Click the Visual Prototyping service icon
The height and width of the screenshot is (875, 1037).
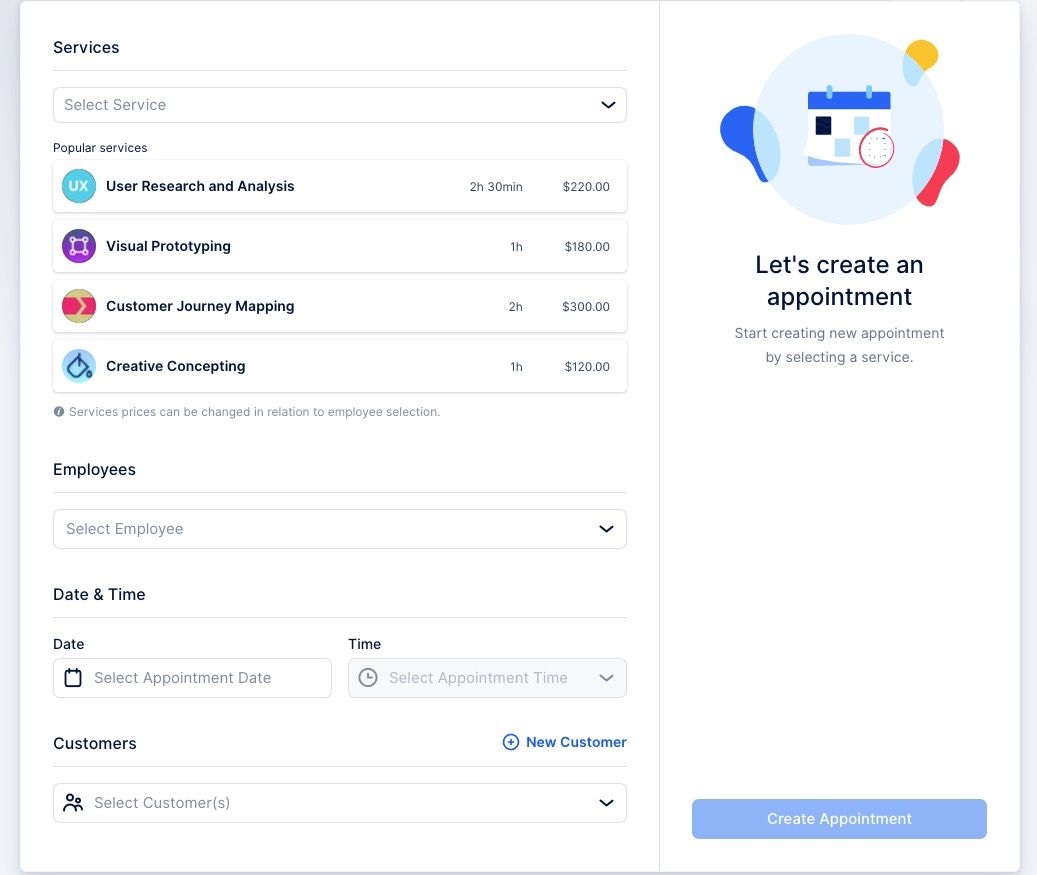click(x=79, y=246)
